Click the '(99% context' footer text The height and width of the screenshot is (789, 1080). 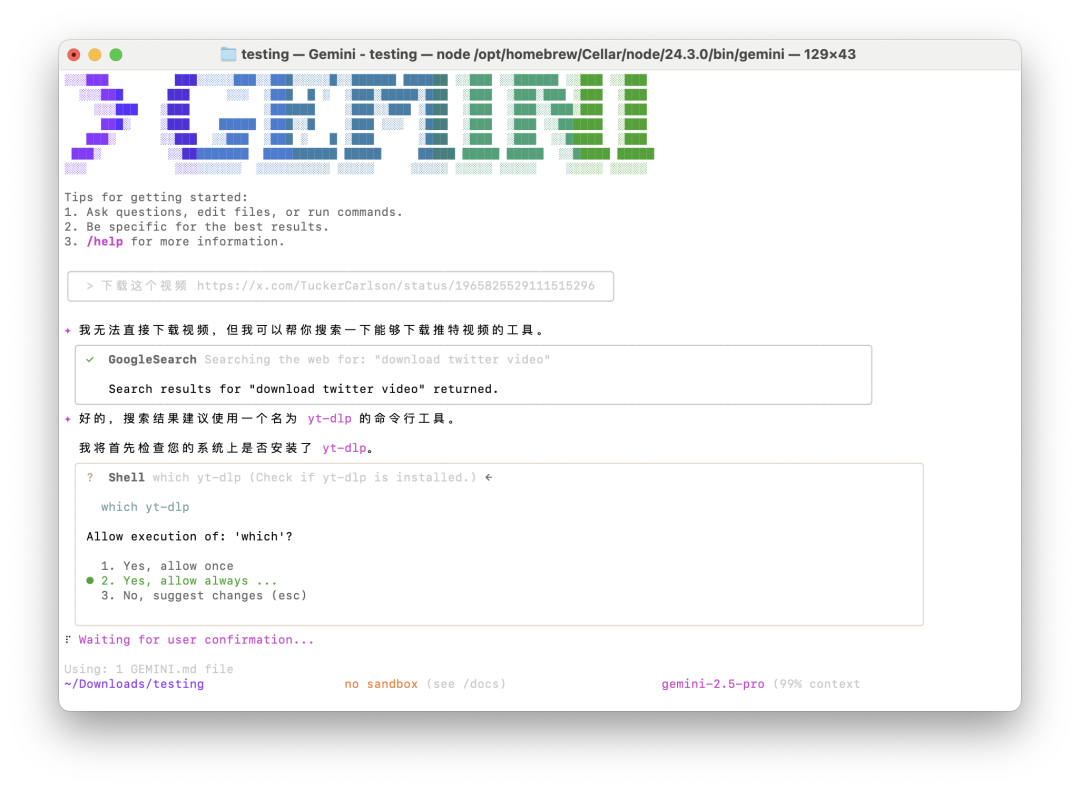pos(816,684)
